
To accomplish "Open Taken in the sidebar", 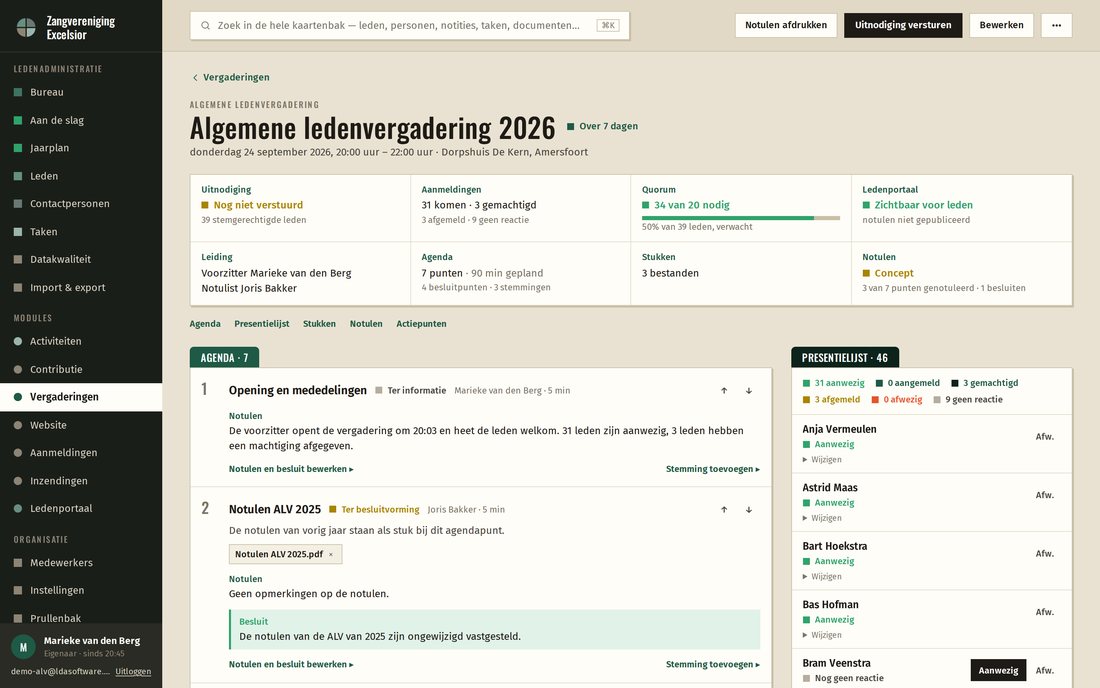I will pyautogui.click(x=81, y=231).
